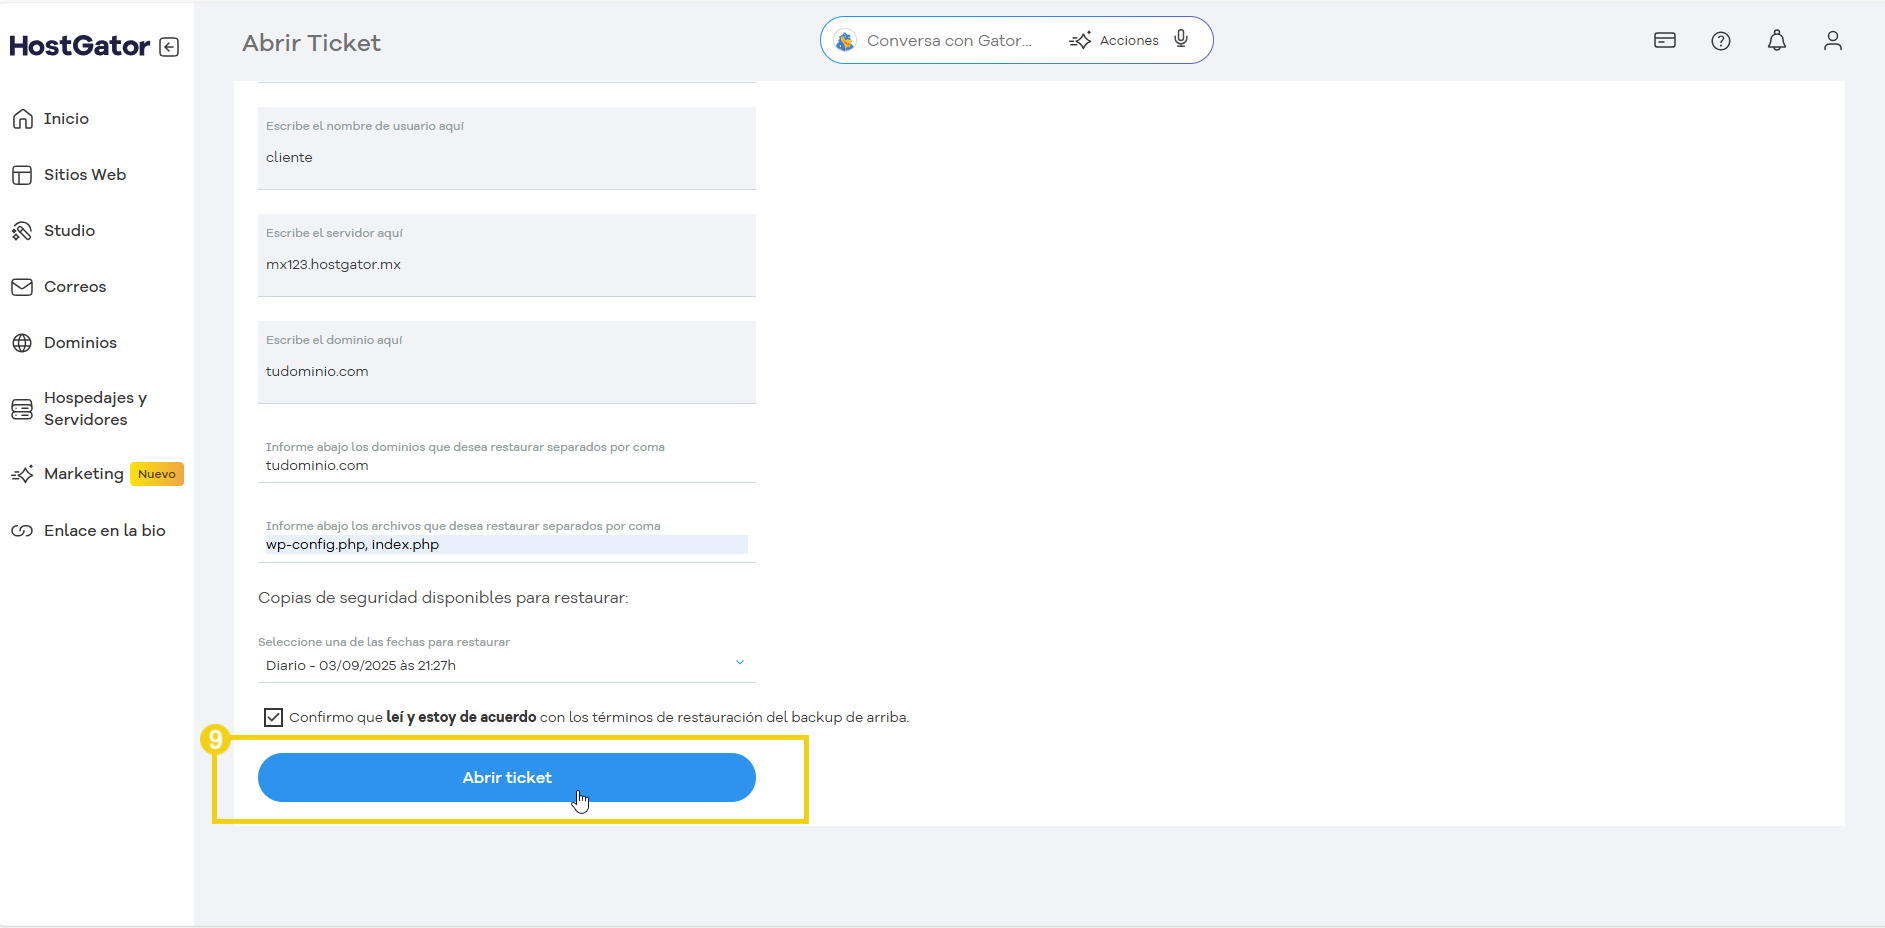Open Enlace en la bio
The image size is (1885, 928).
(104, 530)
